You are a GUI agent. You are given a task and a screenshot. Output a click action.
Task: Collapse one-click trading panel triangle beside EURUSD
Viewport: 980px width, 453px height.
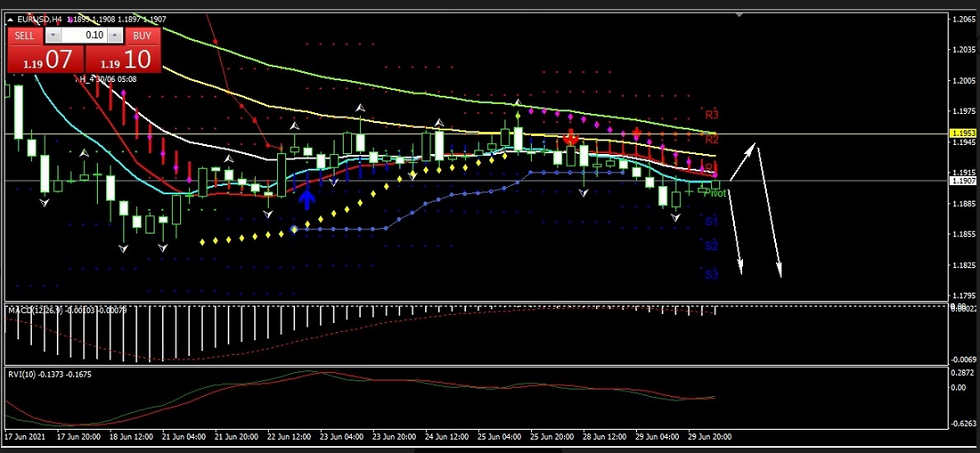click(11, 18)
